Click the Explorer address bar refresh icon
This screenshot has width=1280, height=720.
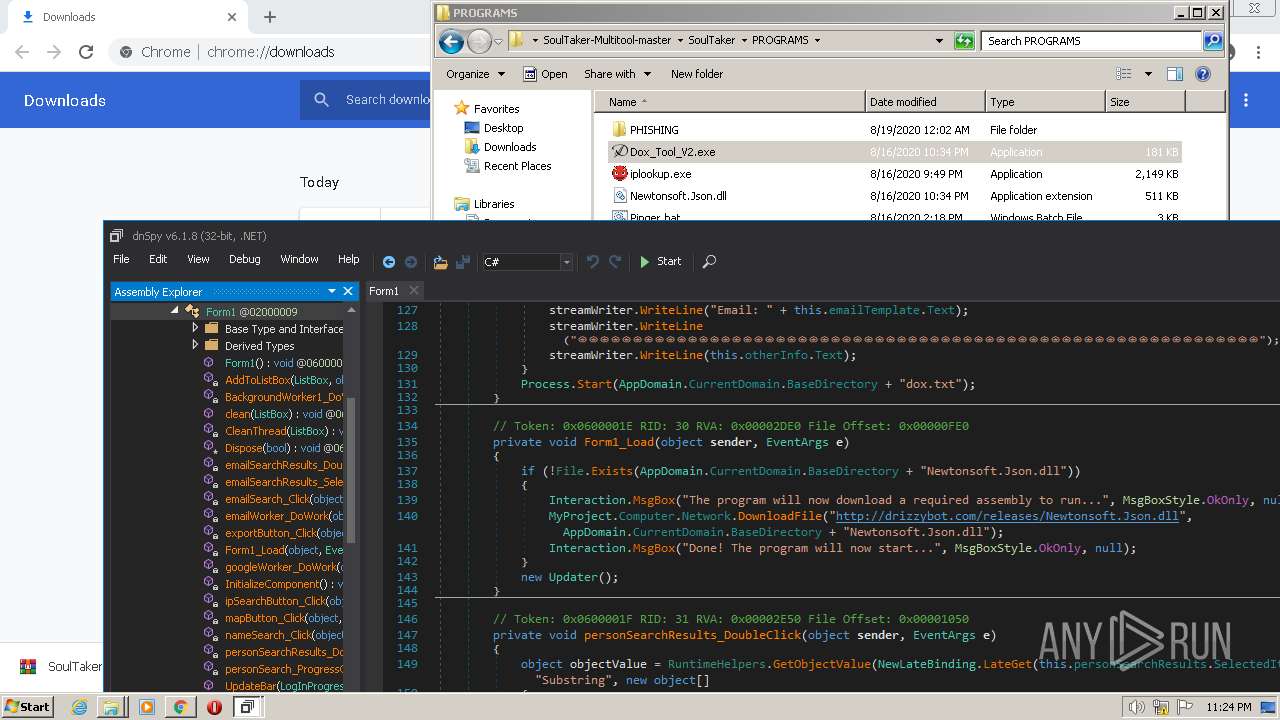point(964,41)
